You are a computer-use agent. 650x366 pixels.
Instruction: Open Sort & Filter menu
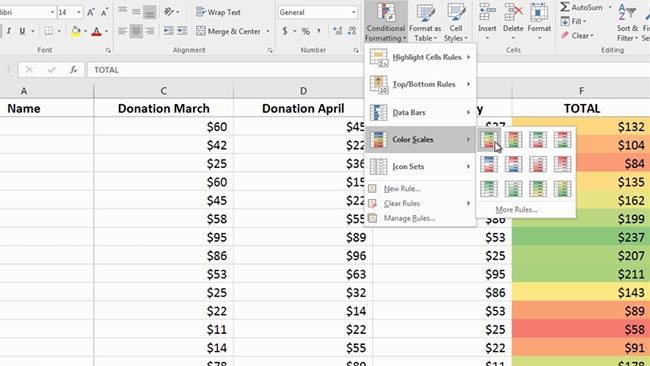tap(627, 22)
